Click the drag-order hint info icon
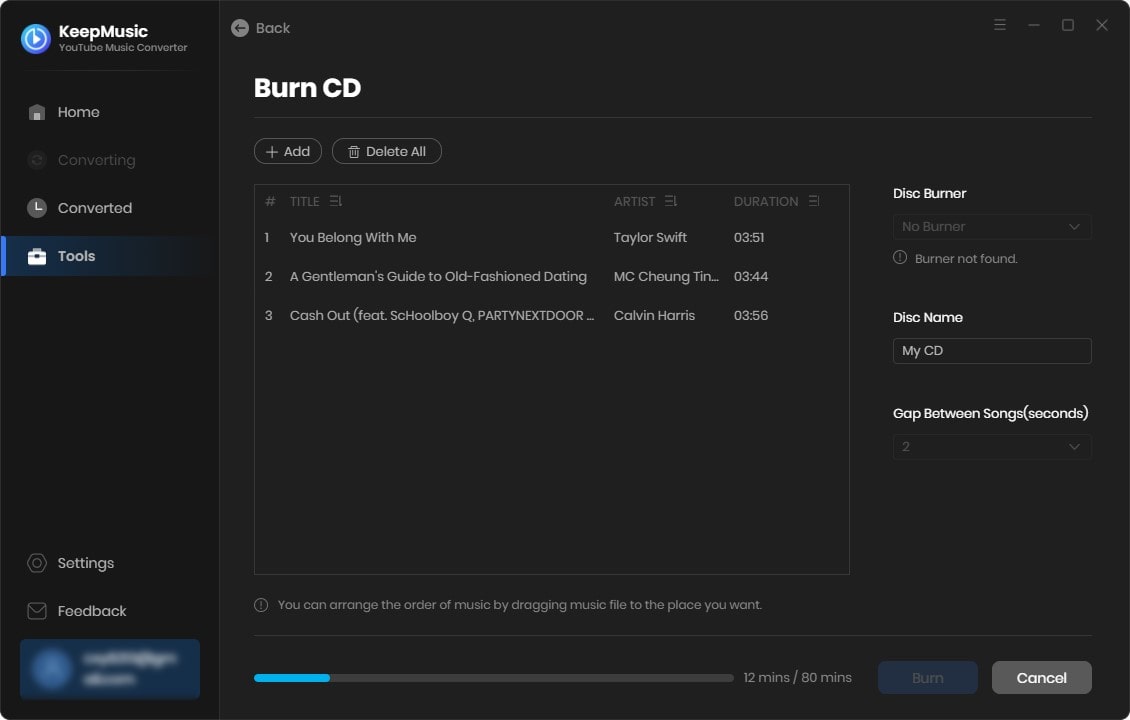Screen dimensions: 1130x720 tap(261, 605)
